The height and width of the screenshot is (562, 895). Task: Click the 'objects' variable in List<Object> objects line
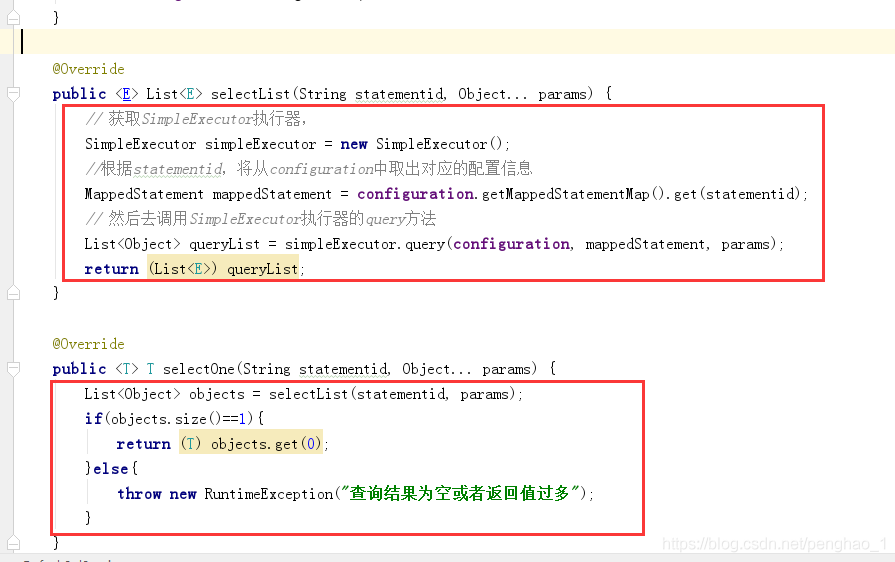coord(217,394)
